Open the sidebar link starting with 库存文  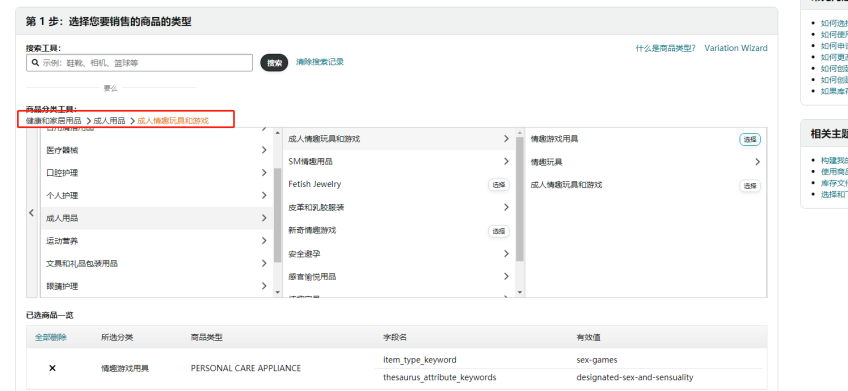834,183
